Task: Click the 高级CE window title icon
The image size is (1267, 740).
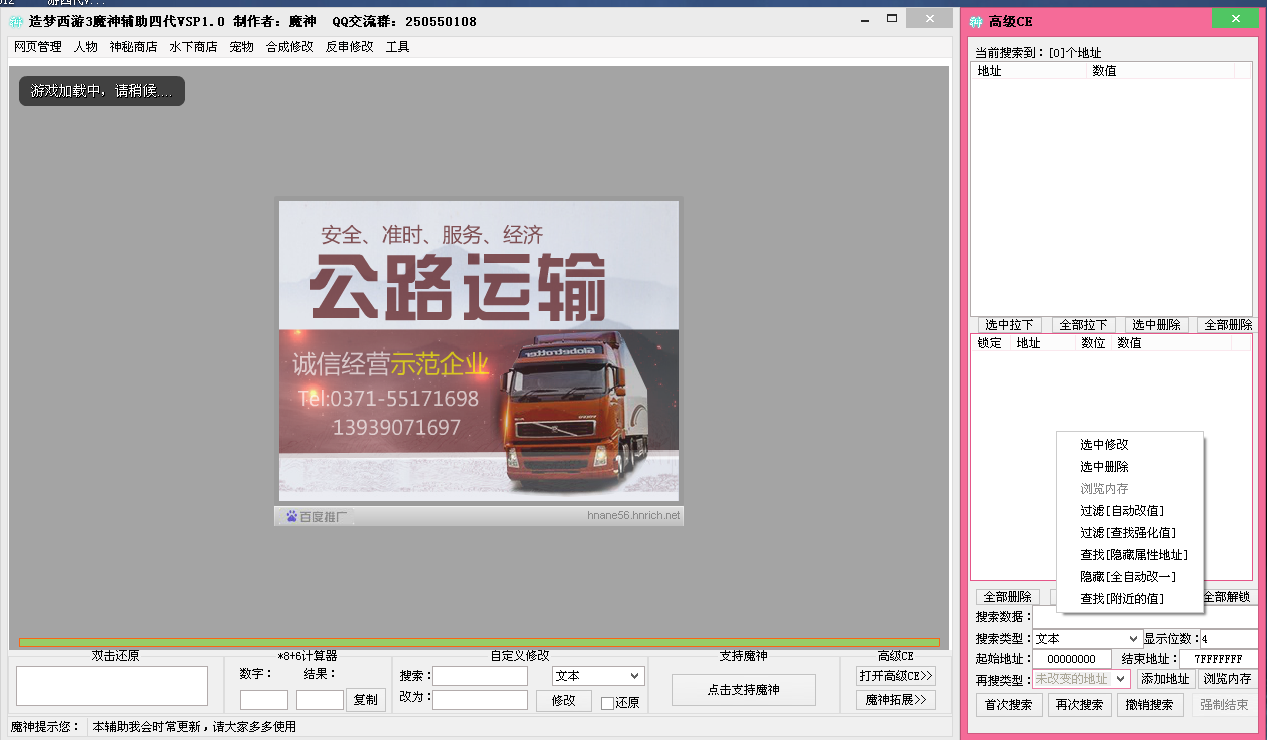Action: 977,22
